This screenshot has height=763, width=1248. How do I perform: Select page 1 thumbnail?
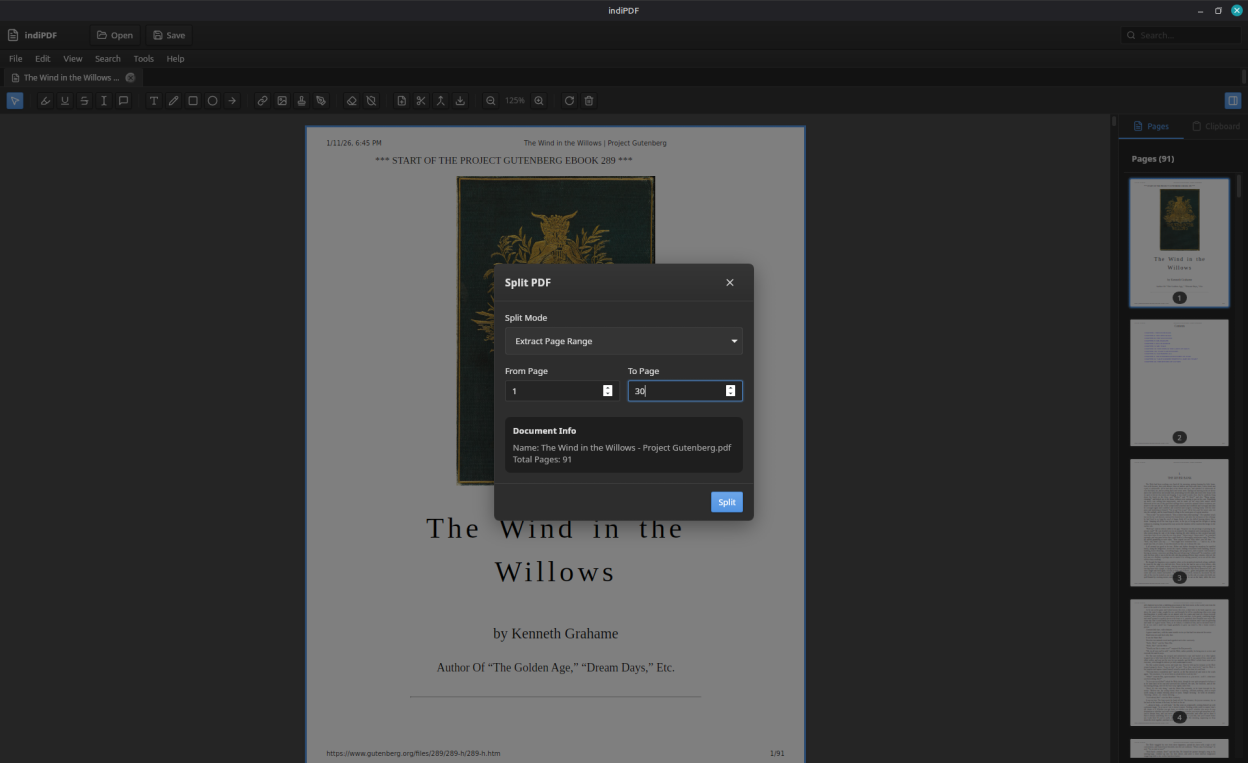point(1179,242)
